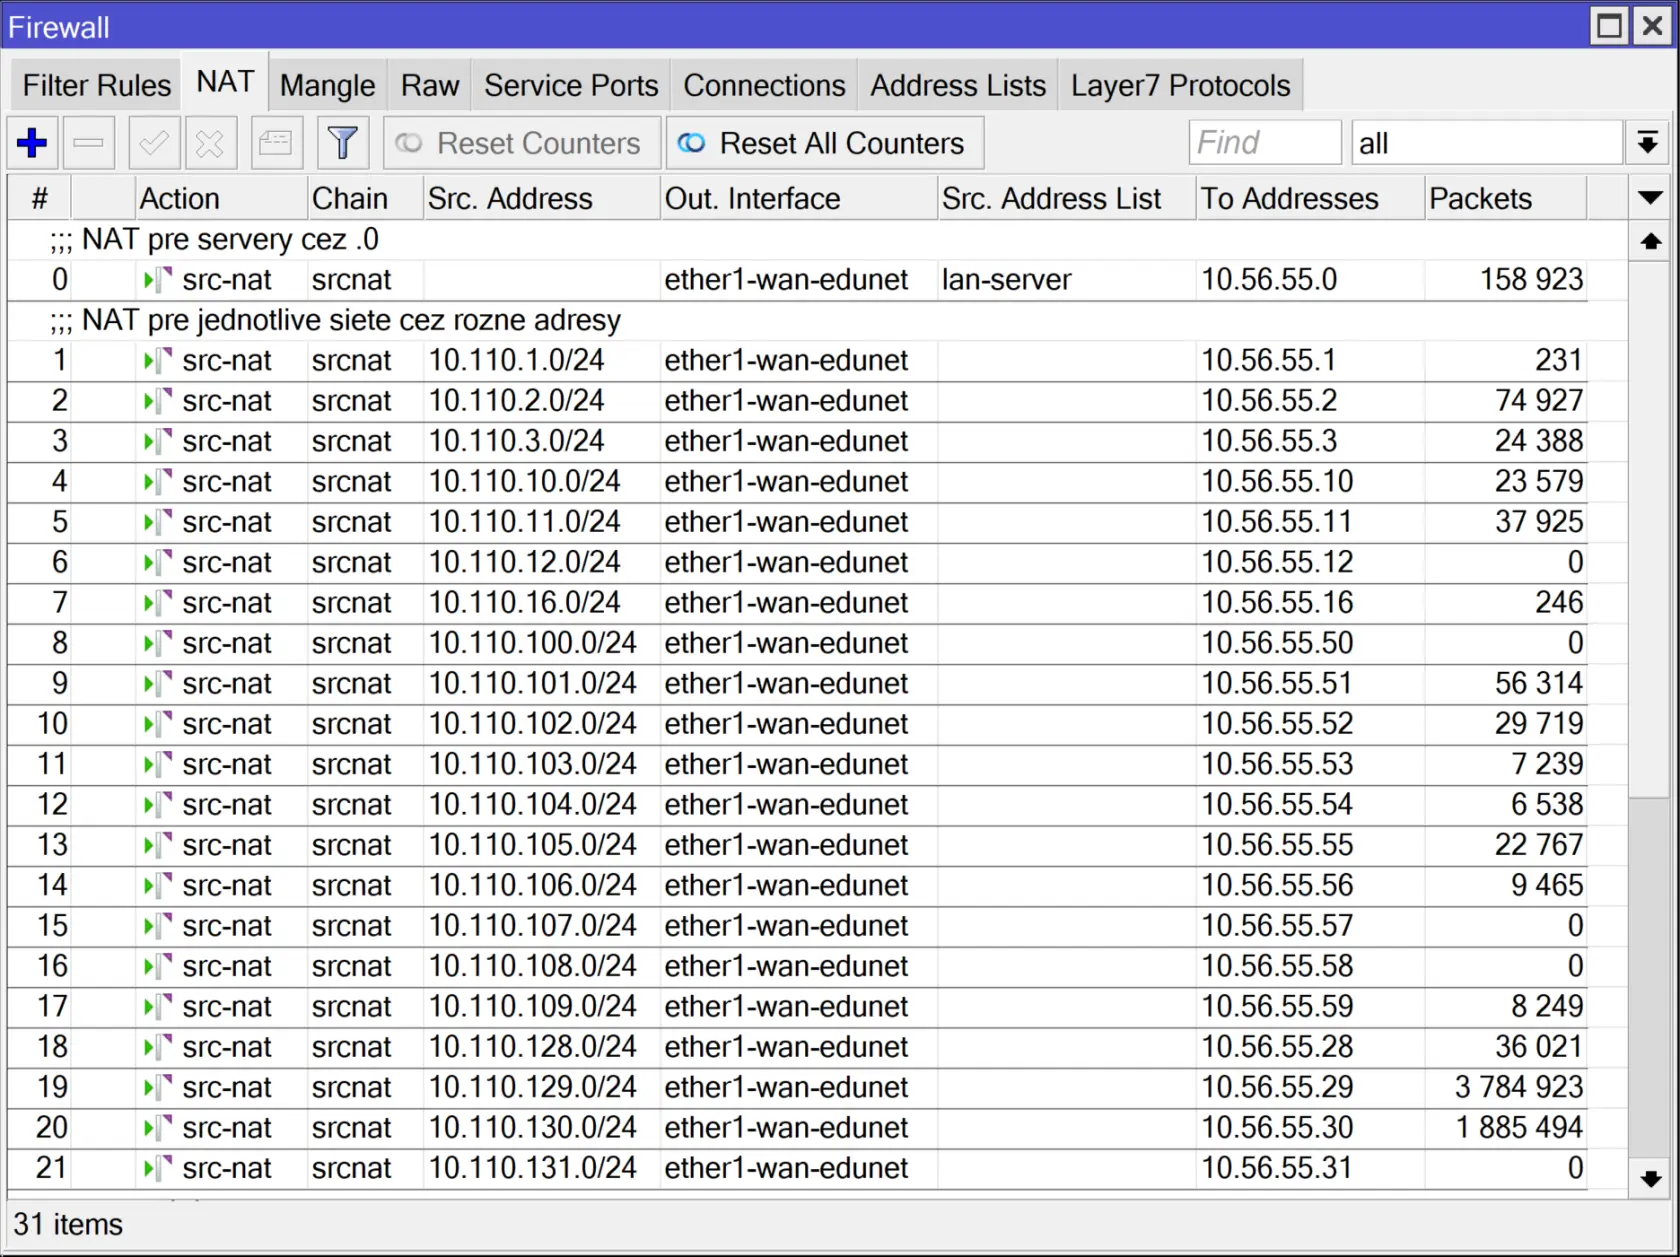Viewport: 1680px width, 1257px height.
Task: Open the all filter dropdown
Action: (x=1485, y=142)
